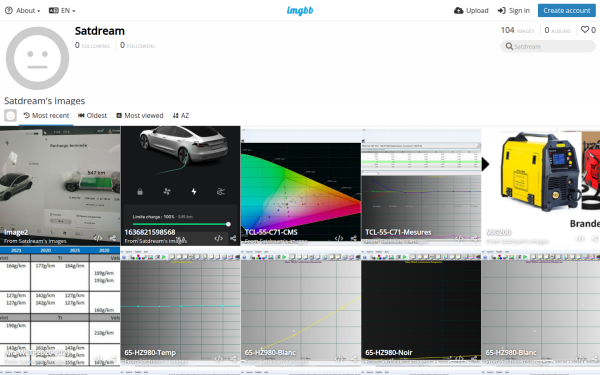This screenshot has height=375, width=600.
Task: Open the TCL-55-C71-CMS thumbnail
Action: (301, 186)
